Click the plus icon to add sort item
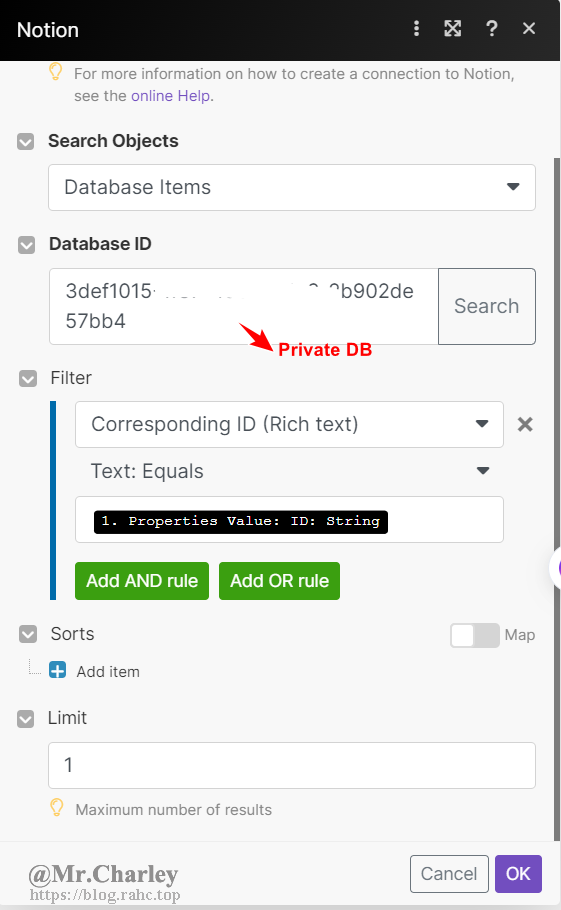 pyautogui.click(x=57, y=670)
